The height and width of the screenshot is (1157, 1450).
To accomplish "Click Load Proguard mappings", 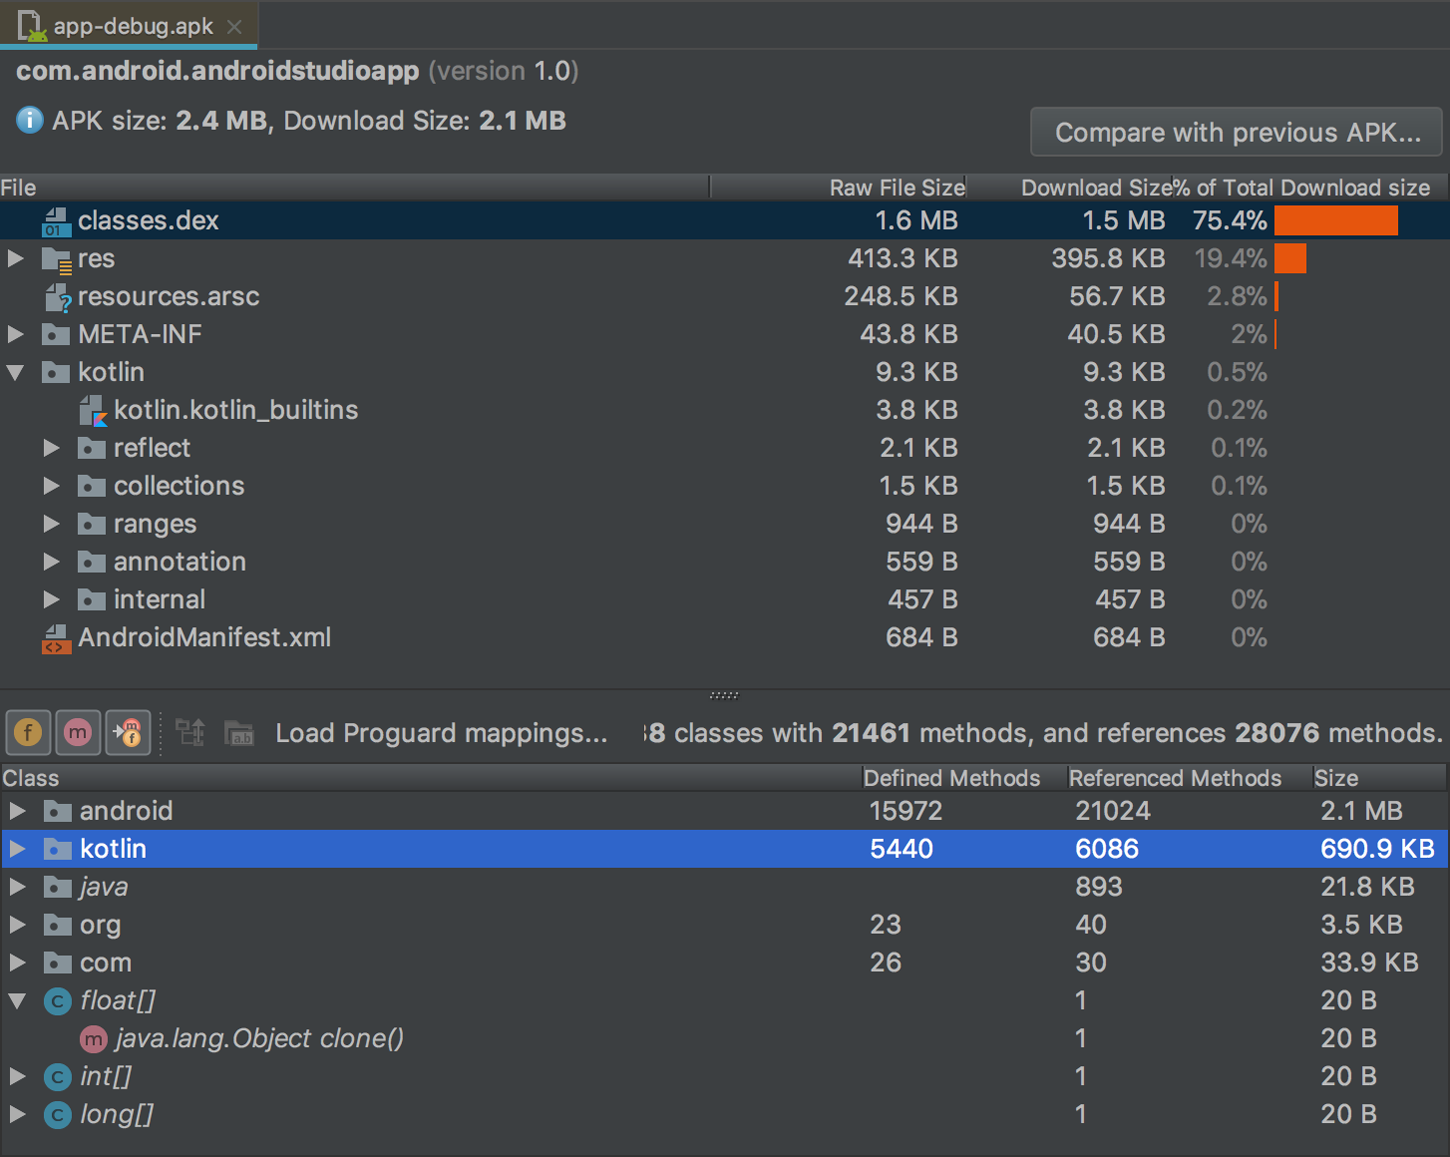I will click(441, 733).
